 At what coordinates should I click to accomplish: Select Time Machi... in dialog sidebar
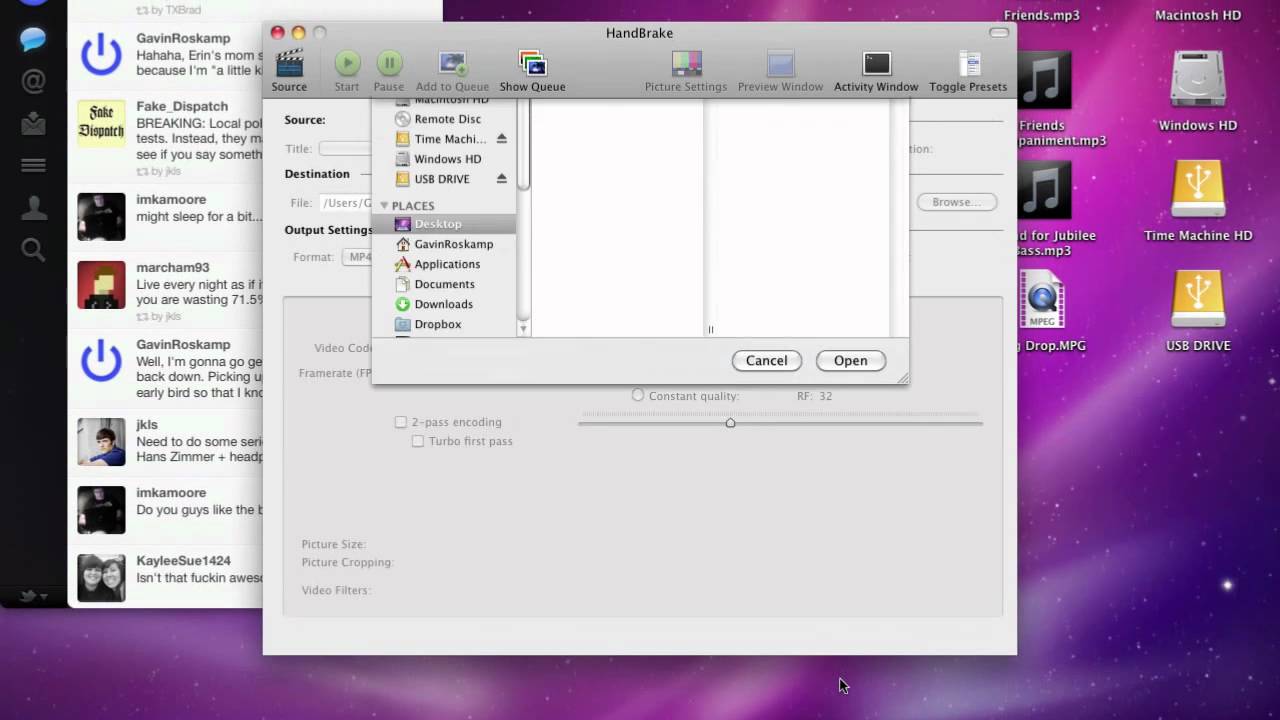point(450,139)
